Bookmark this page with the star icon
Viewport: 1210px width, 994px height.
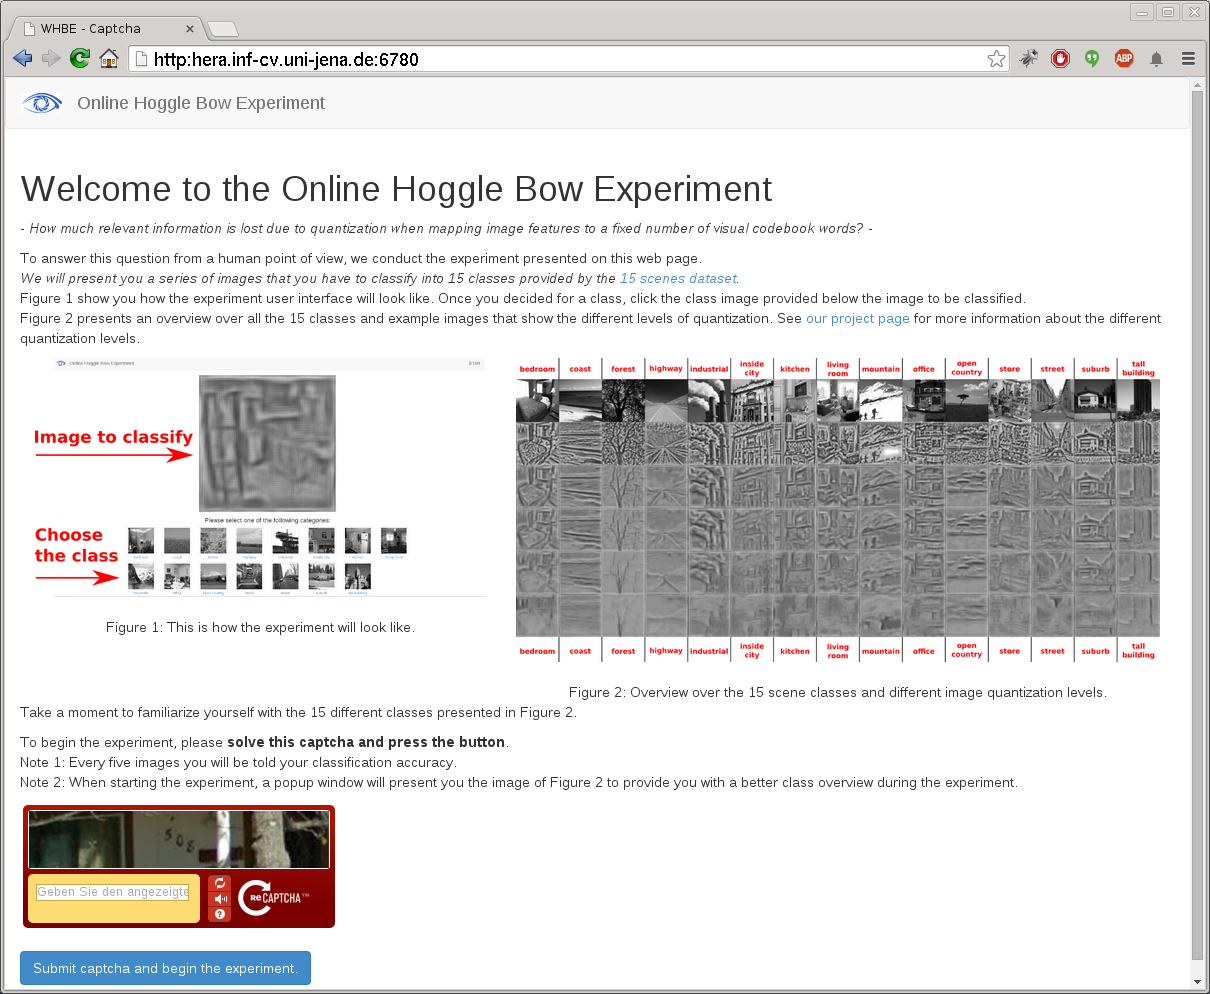coord(996,59)
